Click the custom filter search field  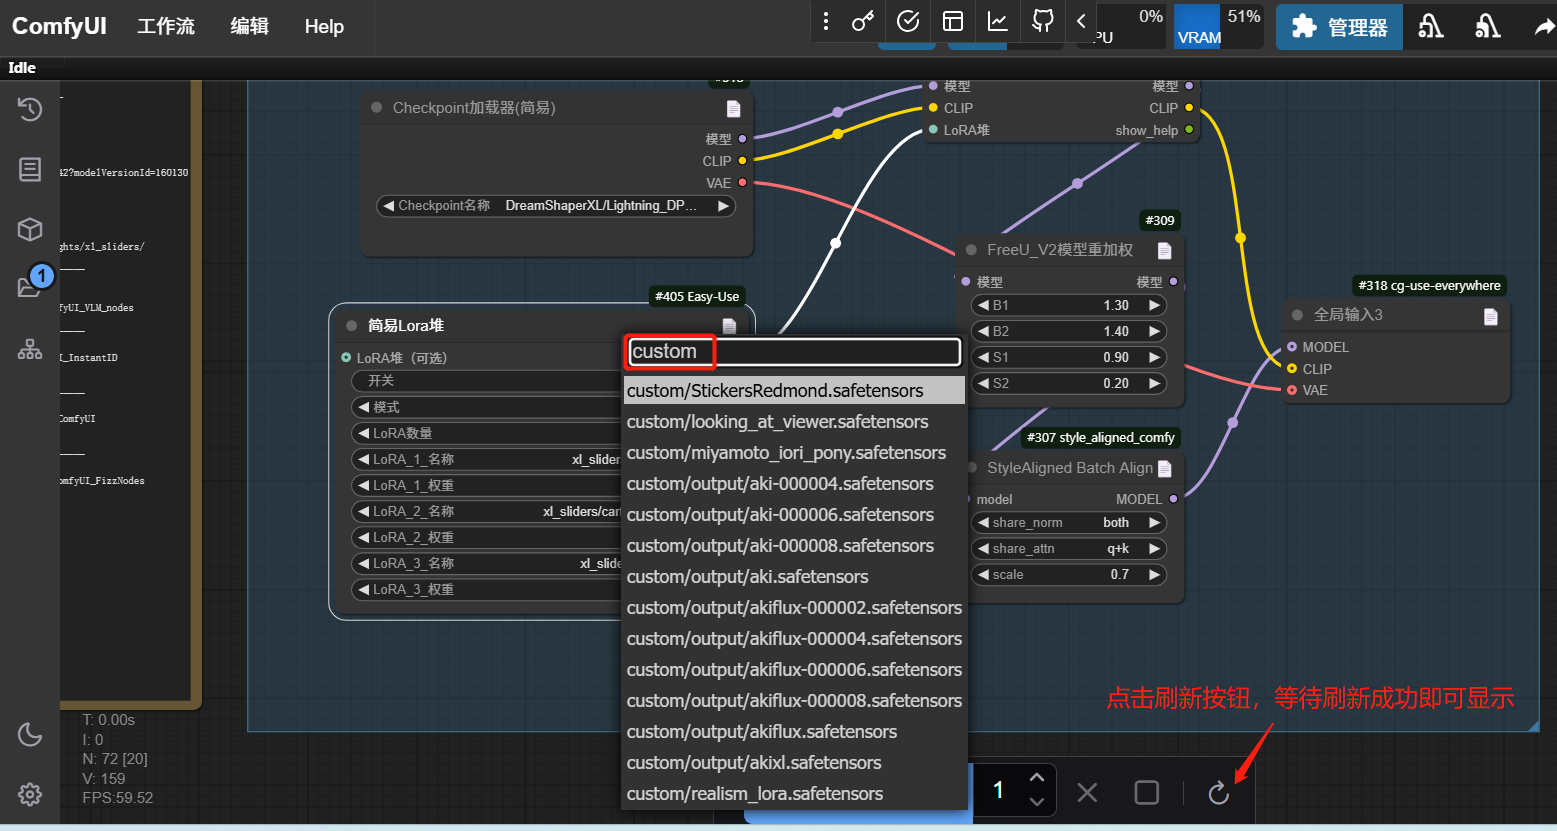[794, 351]
